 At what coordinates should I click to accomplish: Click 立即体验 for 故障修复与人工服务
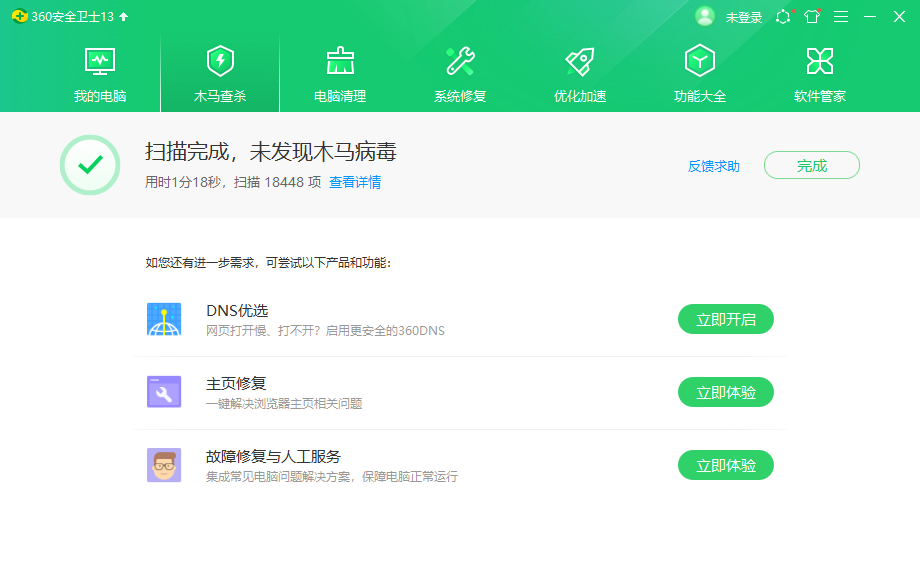click(726, 465)
